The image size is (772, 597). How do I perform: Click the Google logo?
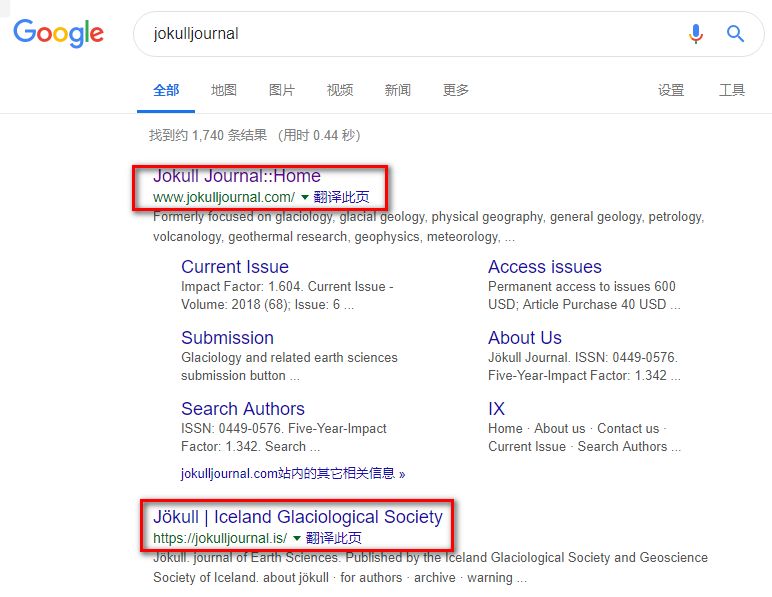pos(59,33)
